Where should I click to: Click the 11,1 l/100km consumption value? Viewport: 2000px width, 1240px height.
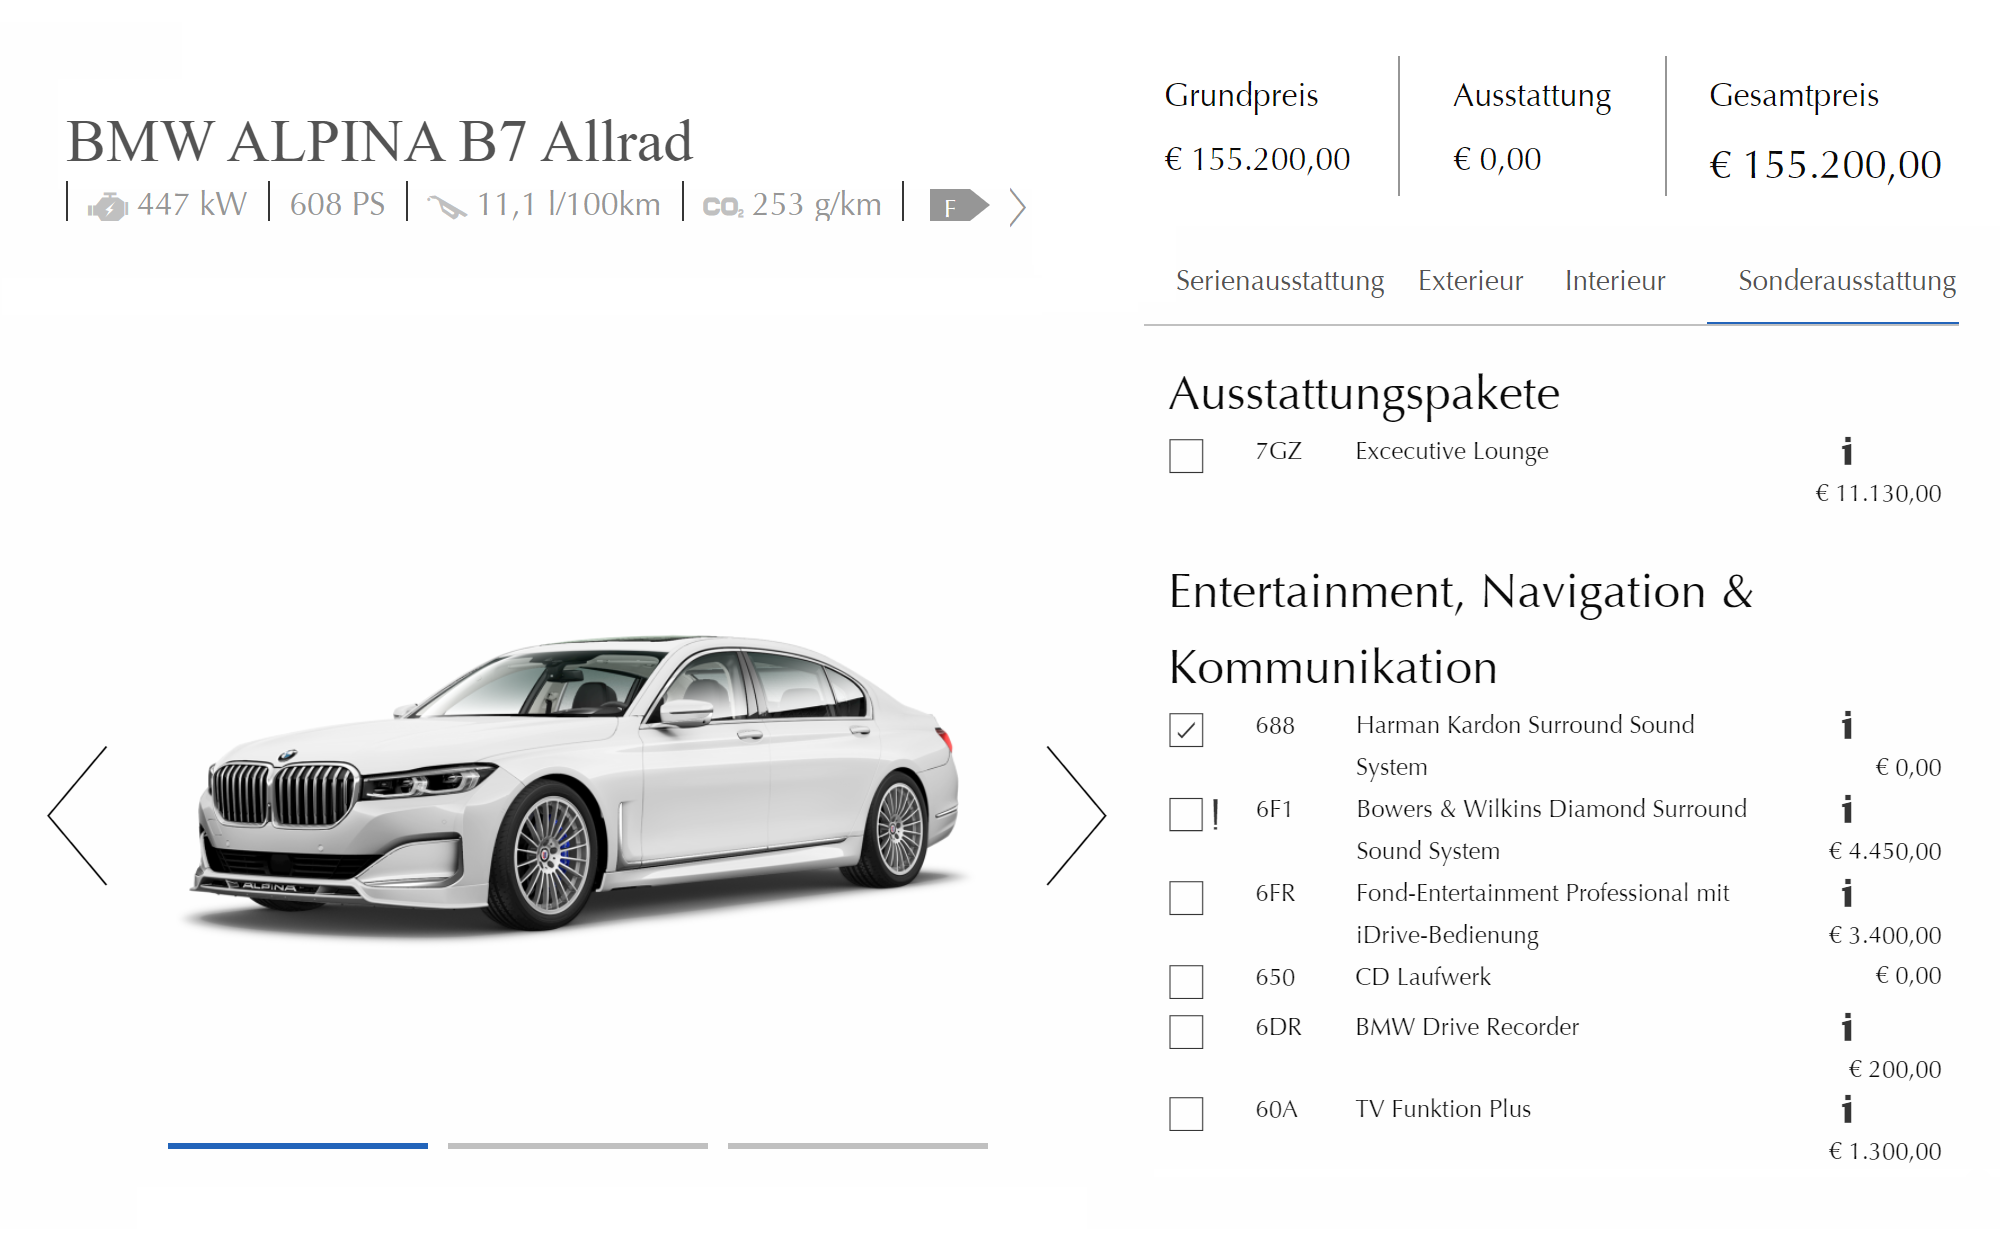(568, 204)
